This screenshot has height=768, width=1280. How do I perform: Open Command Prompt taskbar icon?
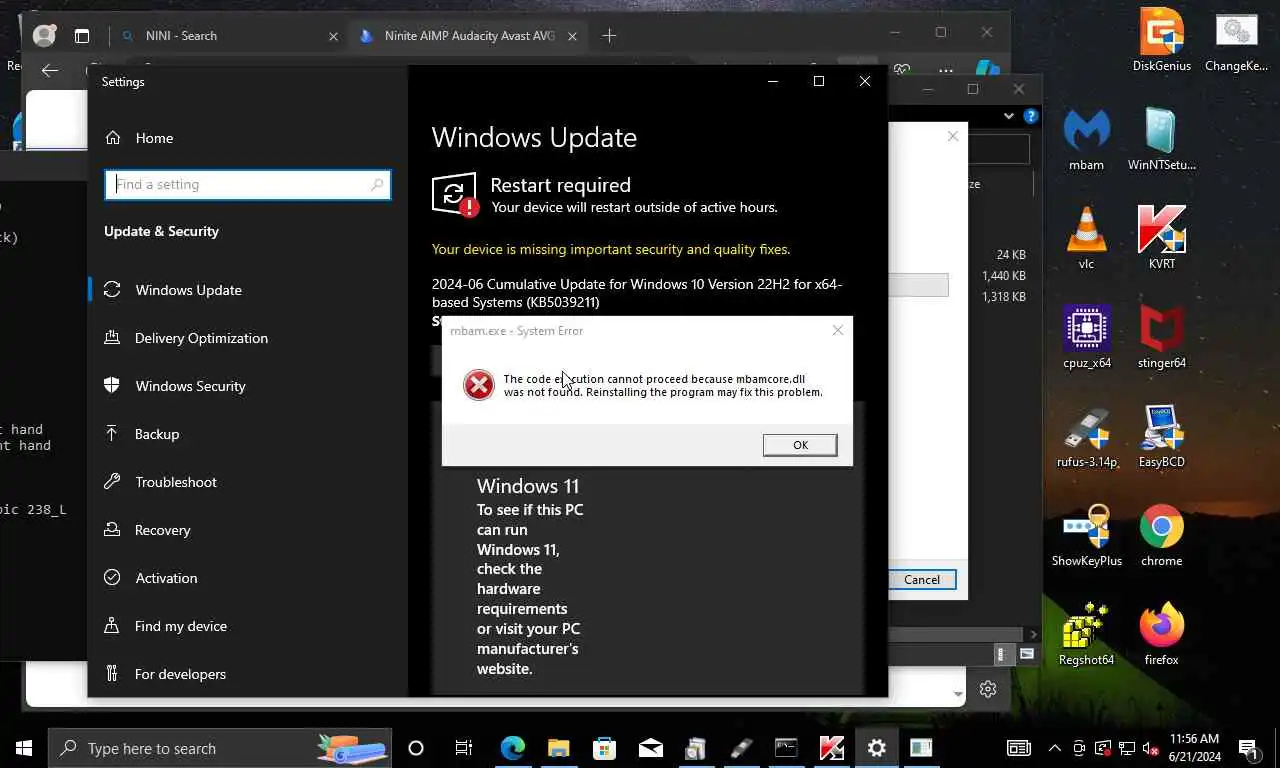pyautogui.click(x=786, y=748)
